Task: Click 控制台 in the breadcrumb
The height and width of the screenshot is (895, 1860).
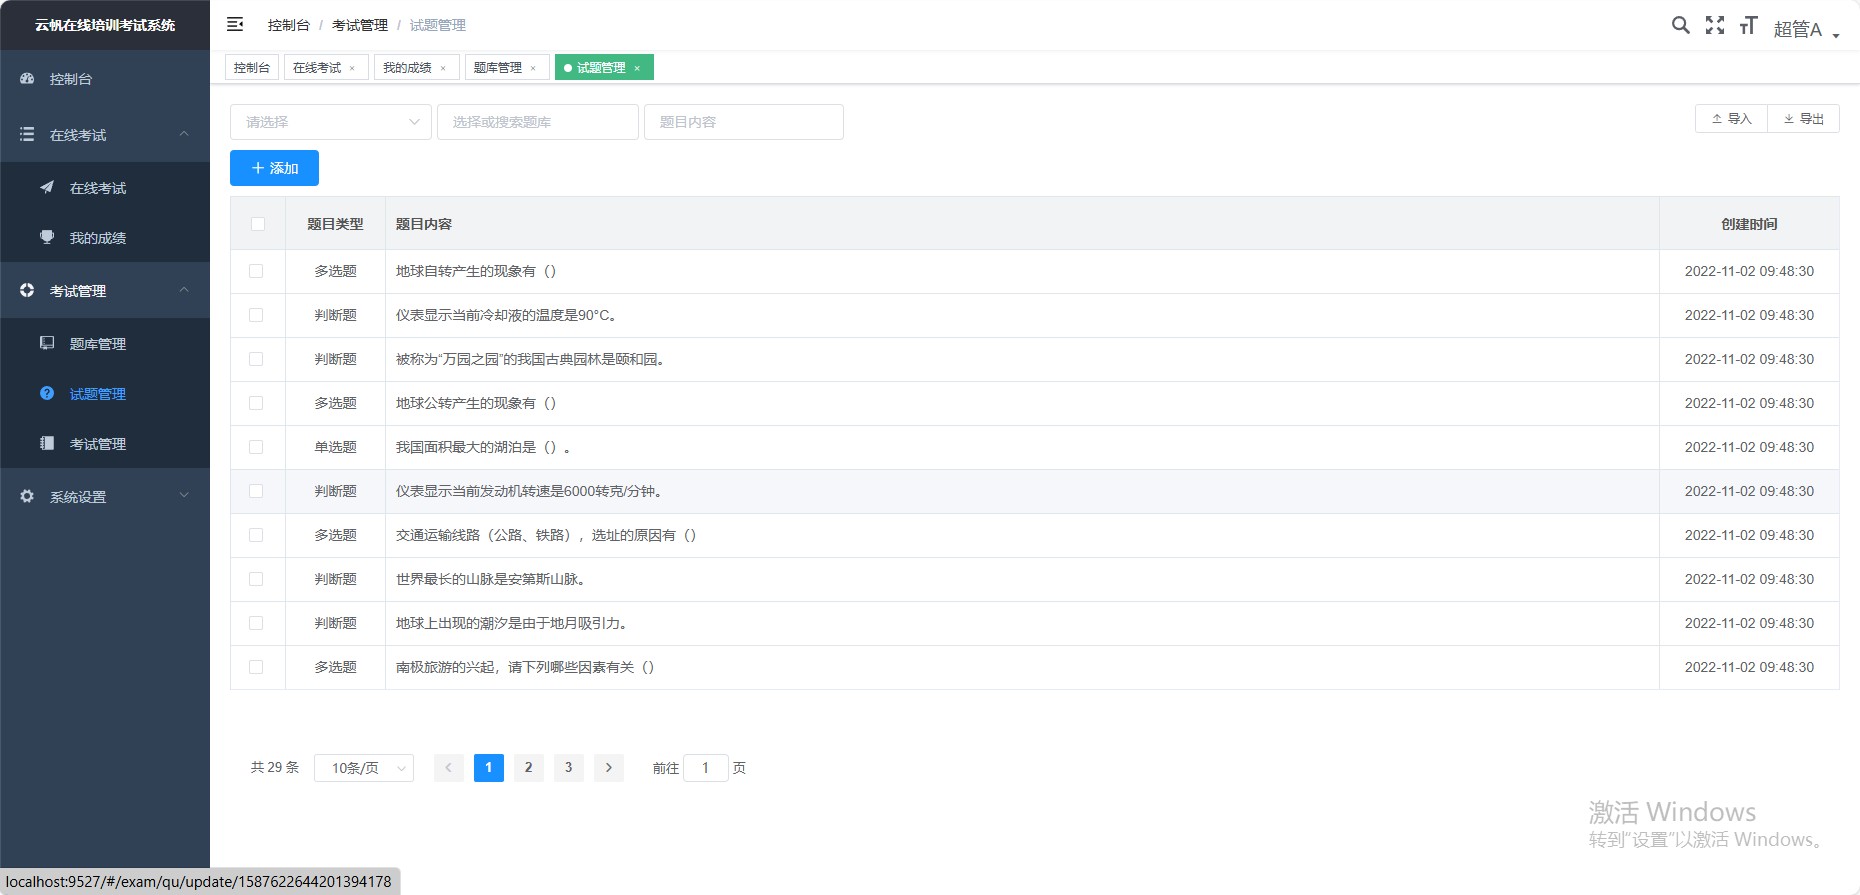Action: pos(288,25)
